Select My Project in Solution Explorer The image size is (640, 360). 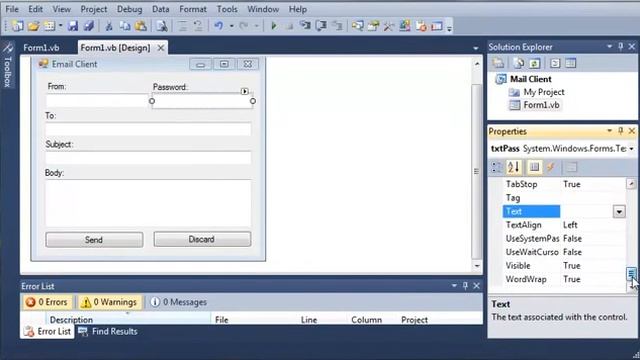tap(543, 92)
